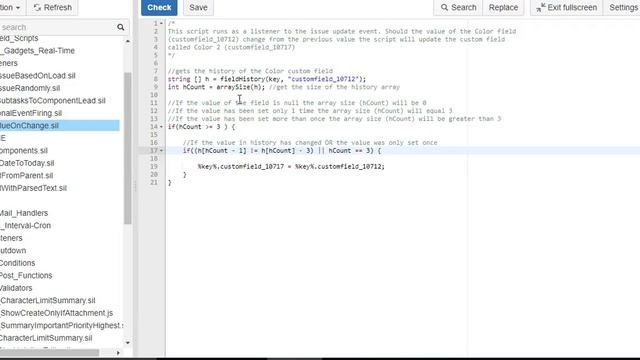Open the components.sil file
Image resolution: width=640 pixels, height=360 pixels.
24,151
